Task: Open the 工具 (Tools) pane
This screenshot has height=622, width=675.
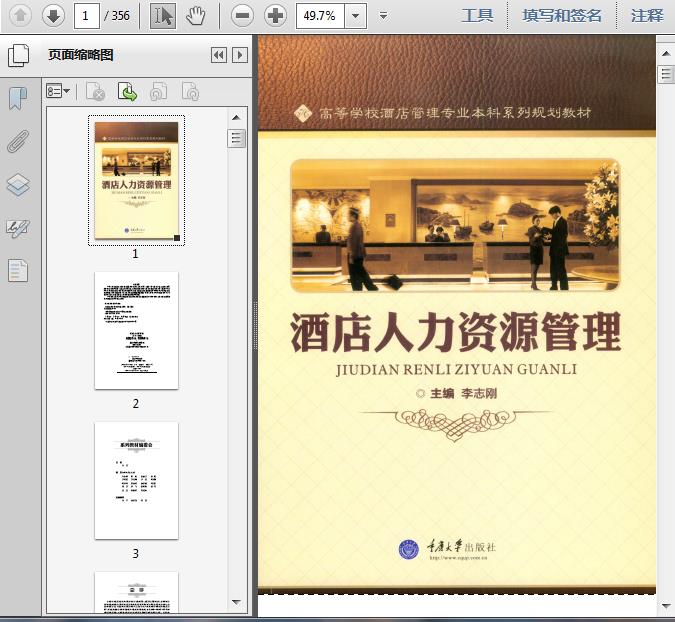Action: pyautogui.click(x=477, y=15)
